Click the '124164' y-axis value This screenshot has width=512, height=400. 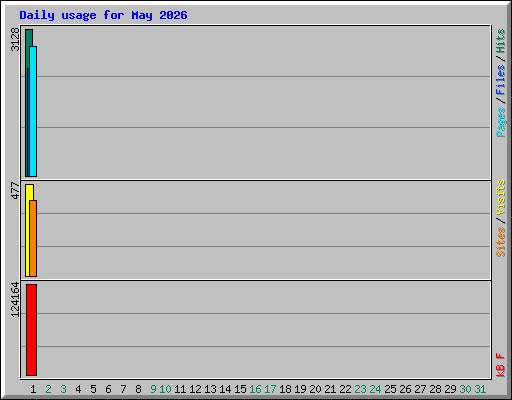click(x=15, y=299)
